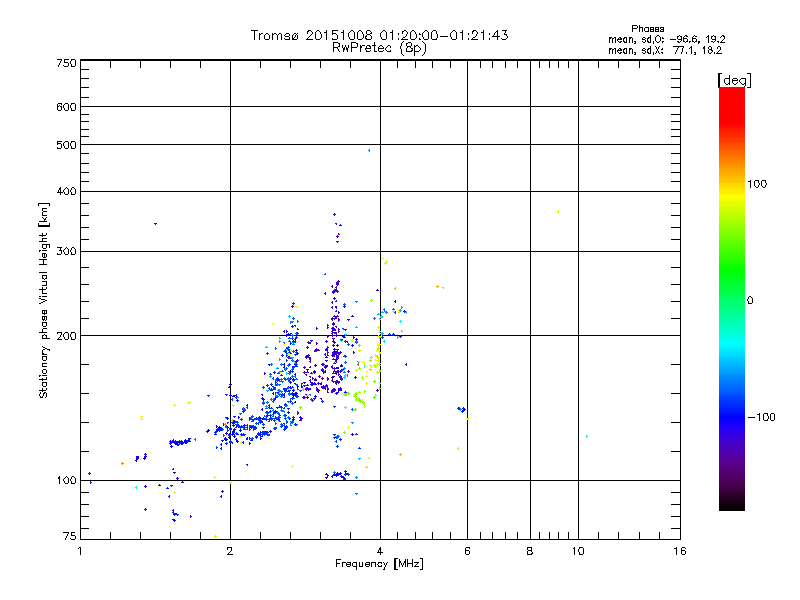Click the 'Phases' header text
Viewport: 800px width, 600px height.
pyautogui.click(x=647, y=29)
